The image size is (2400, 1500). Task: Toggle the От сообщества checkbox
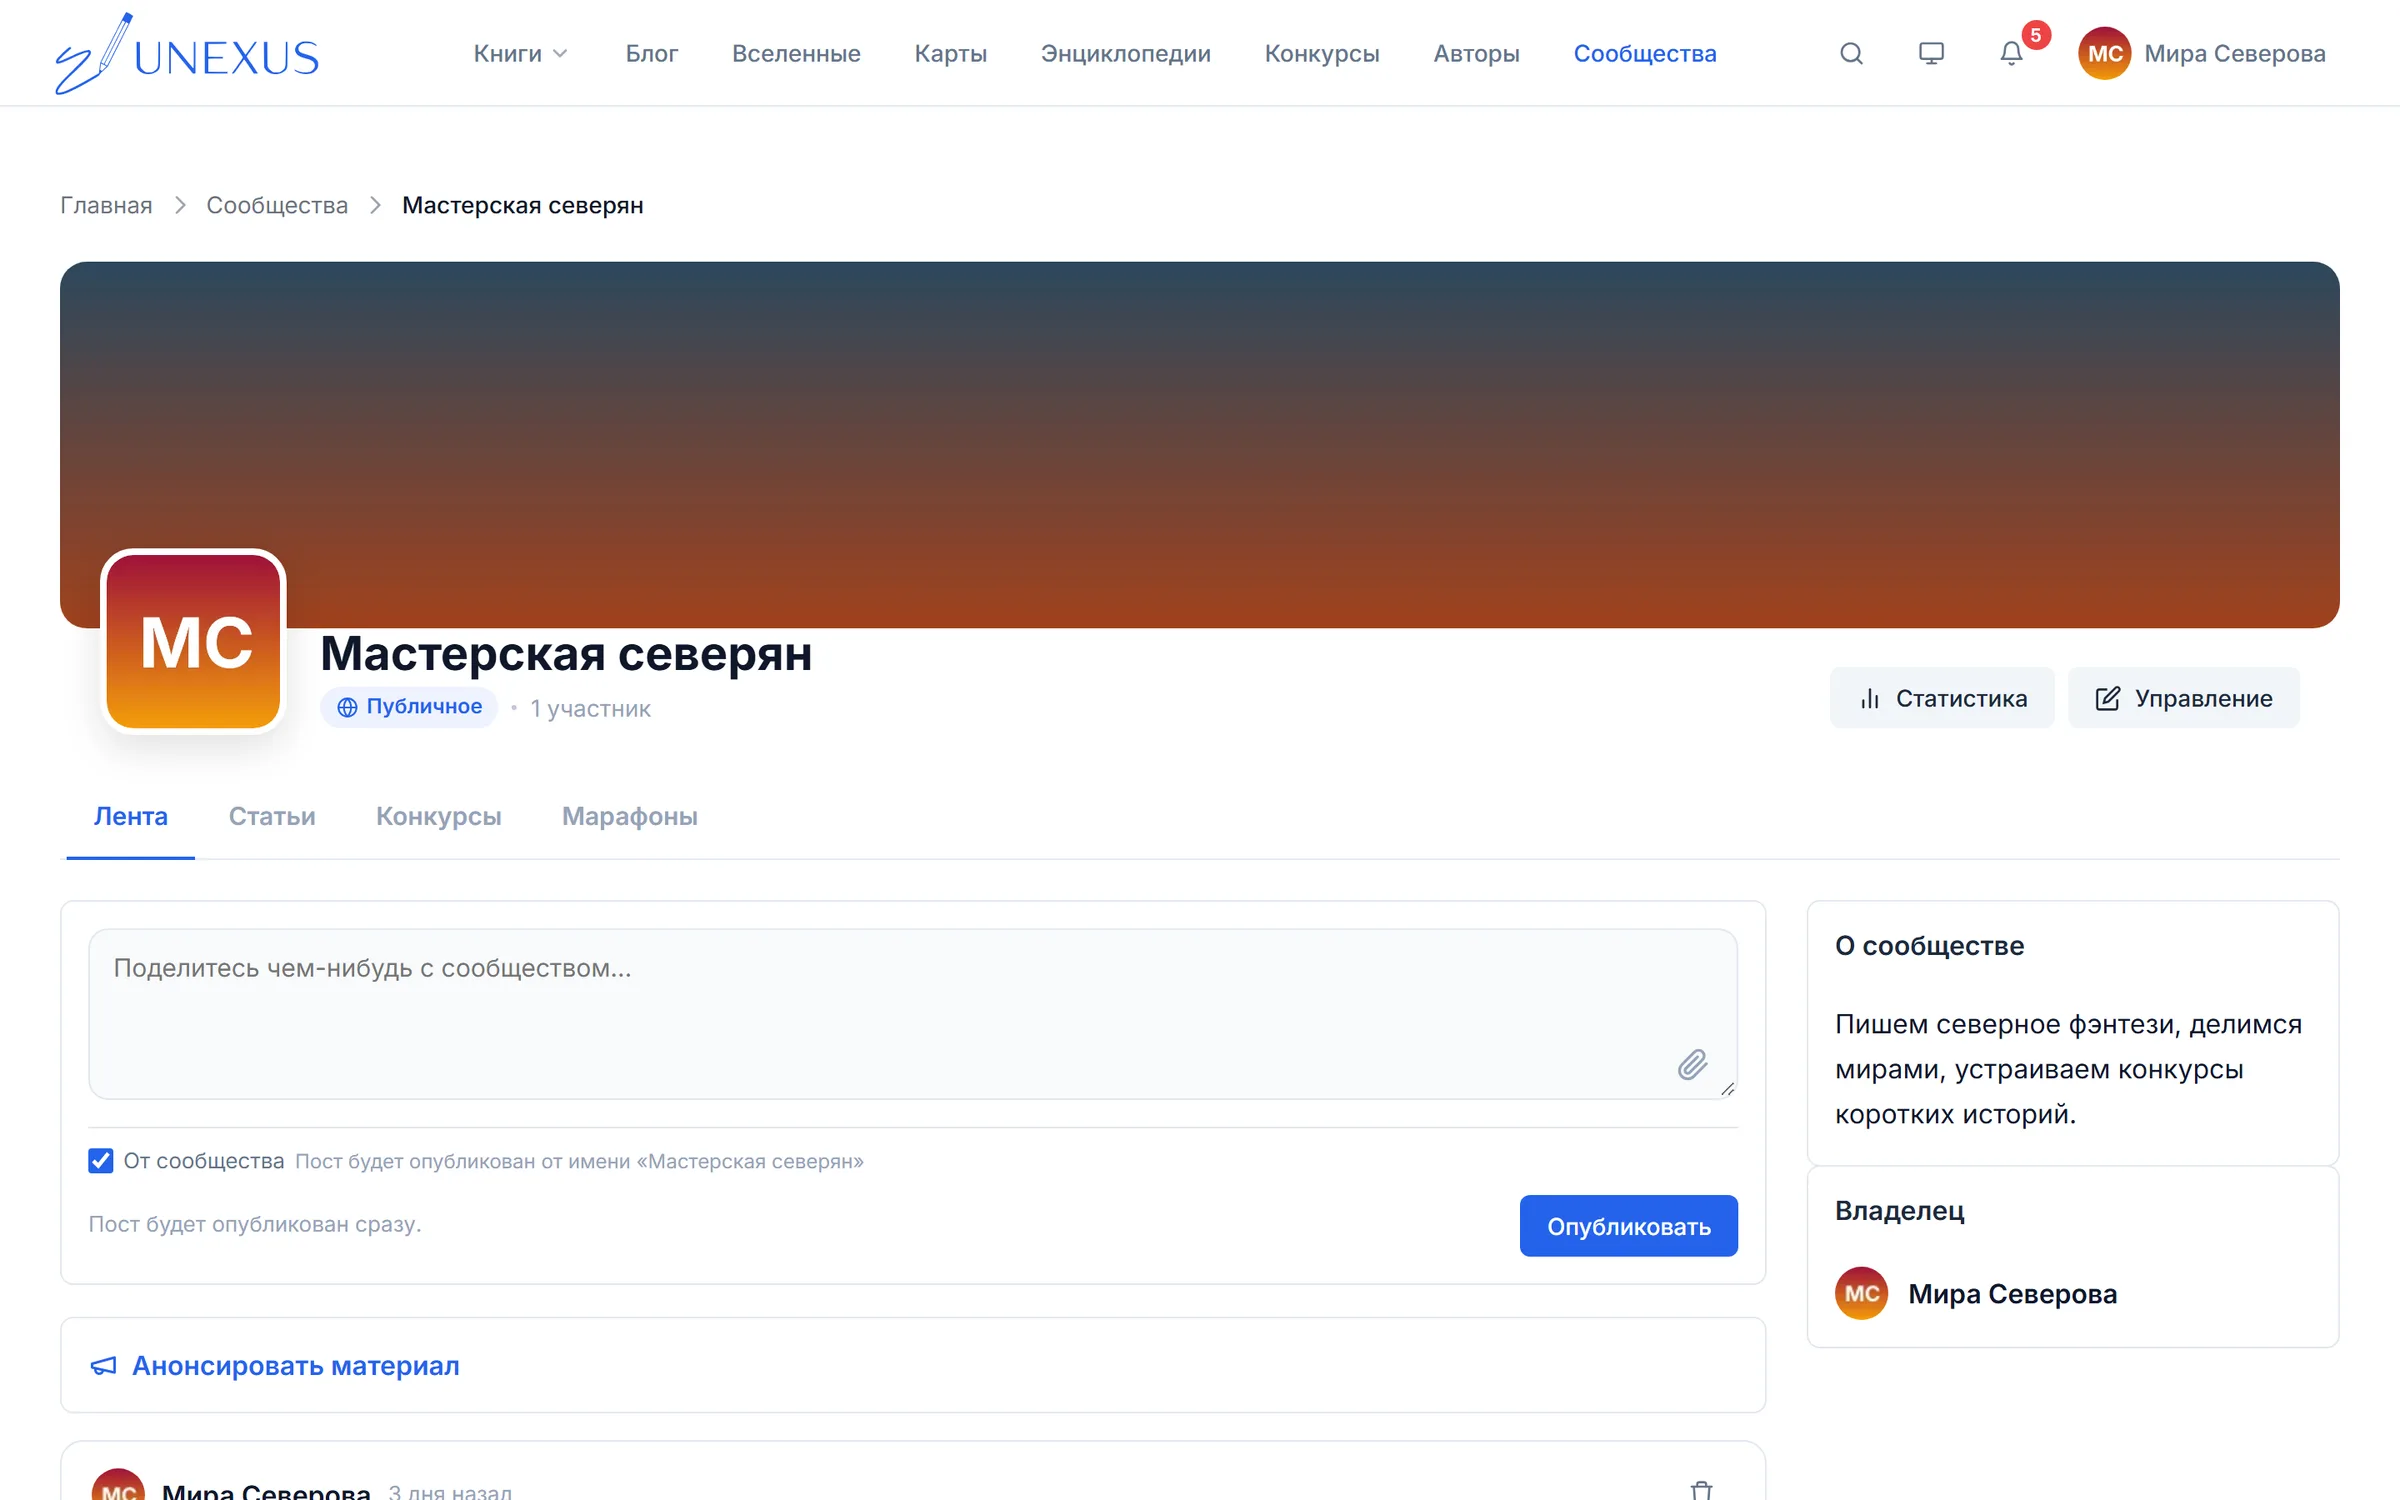(100, 1160)
